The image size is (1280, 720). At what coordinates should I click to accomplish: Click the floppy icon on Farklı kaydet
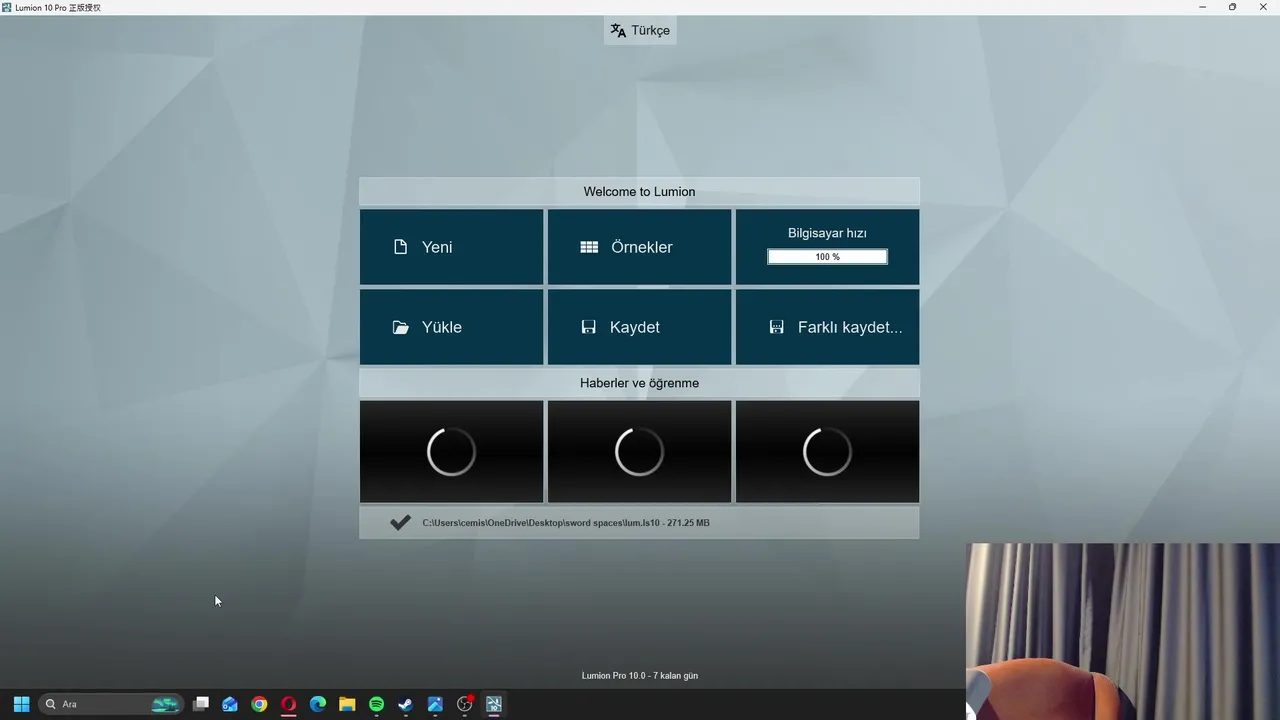tap(777, 327)
